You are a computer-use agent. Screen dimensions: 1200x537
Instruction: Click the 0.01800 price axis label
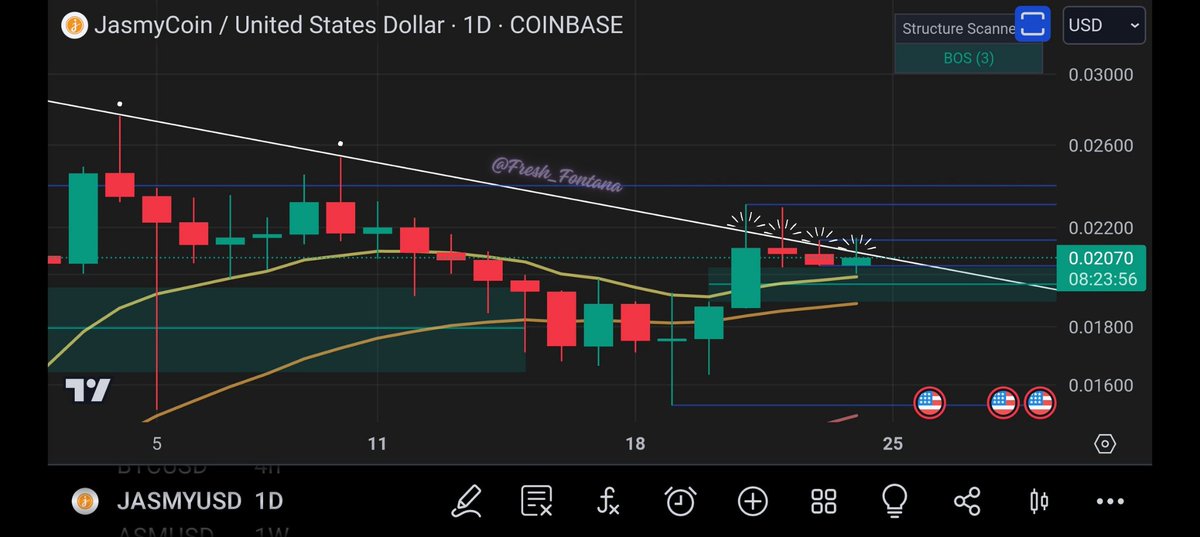(x=1101, y=327)
